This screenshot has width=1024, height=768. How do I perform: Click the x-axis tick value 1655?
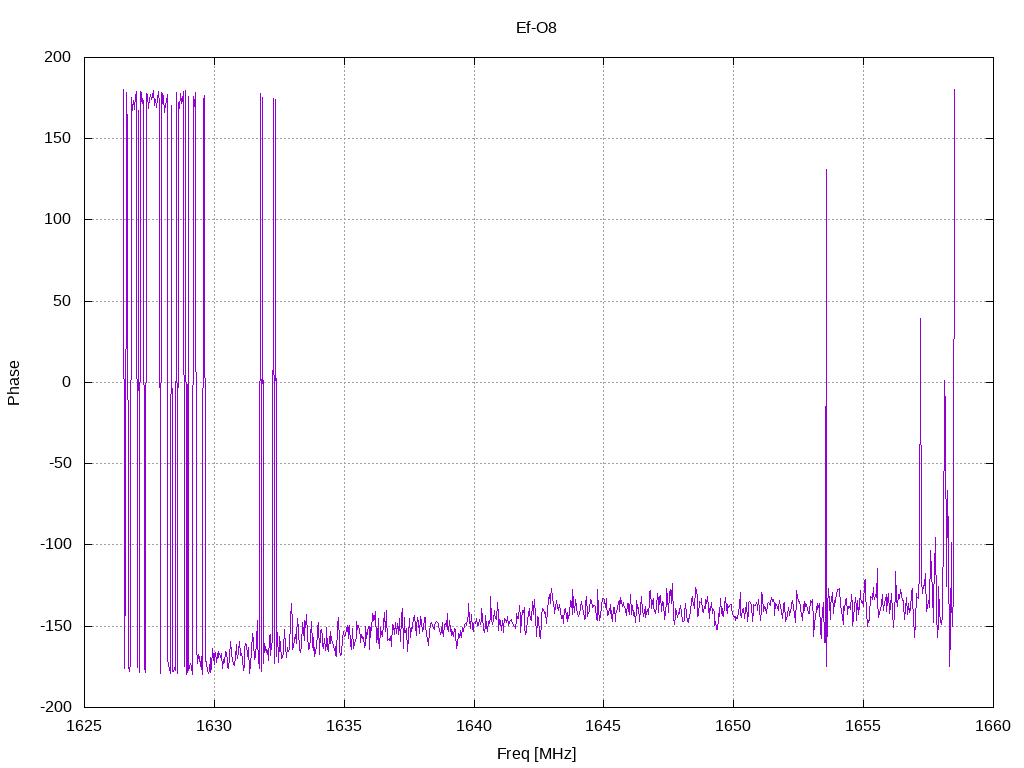(x=863, y=726)
